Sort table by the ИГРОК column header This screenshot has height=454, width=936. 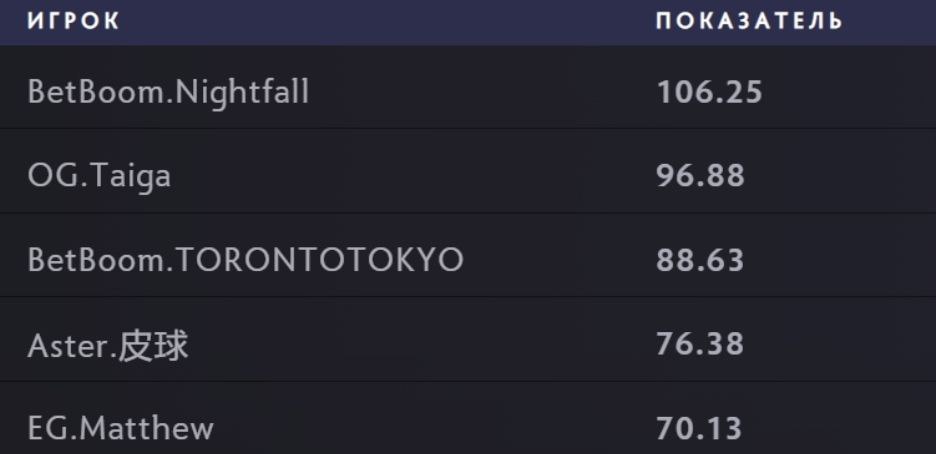coord(73,22)
